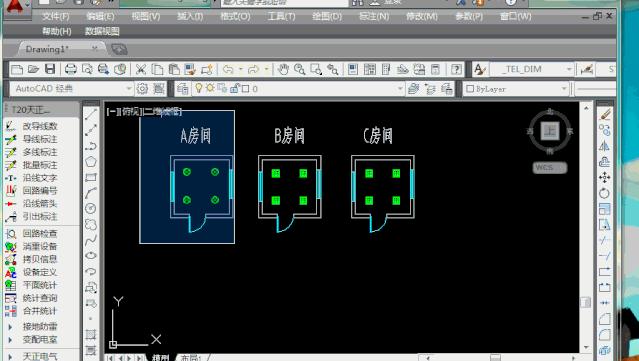The image size is (639, 361).
Task: Pick the Polygon draw tool
Action: (x=91, y=162)
